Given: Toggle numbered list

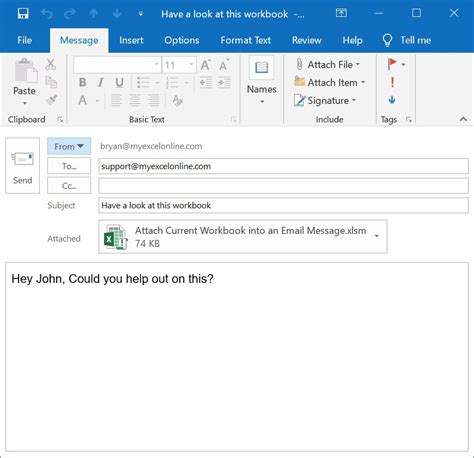Looking at the screenshot, I should point(172,82).
